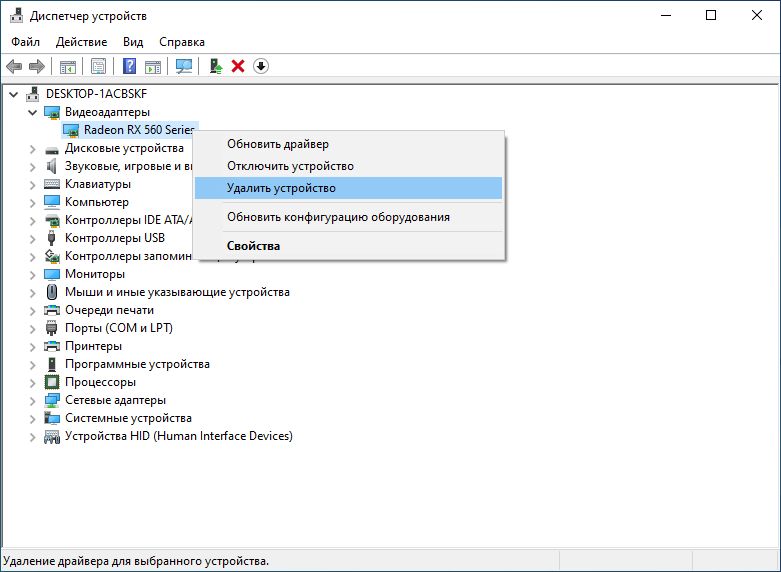Choose Обновить конфигурацию оборудования
781x572 pixels.
348,217
